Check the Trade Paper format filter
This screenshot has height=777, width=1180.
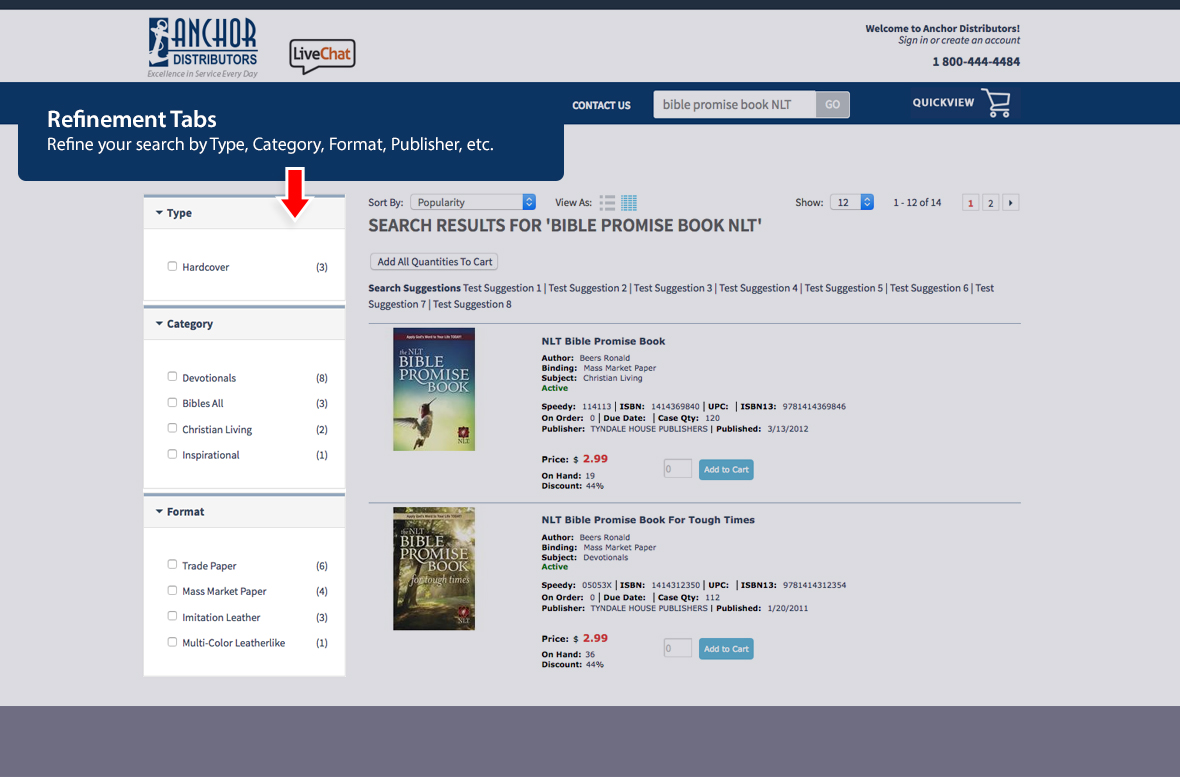pyautogui.click(x=172, y=564)
